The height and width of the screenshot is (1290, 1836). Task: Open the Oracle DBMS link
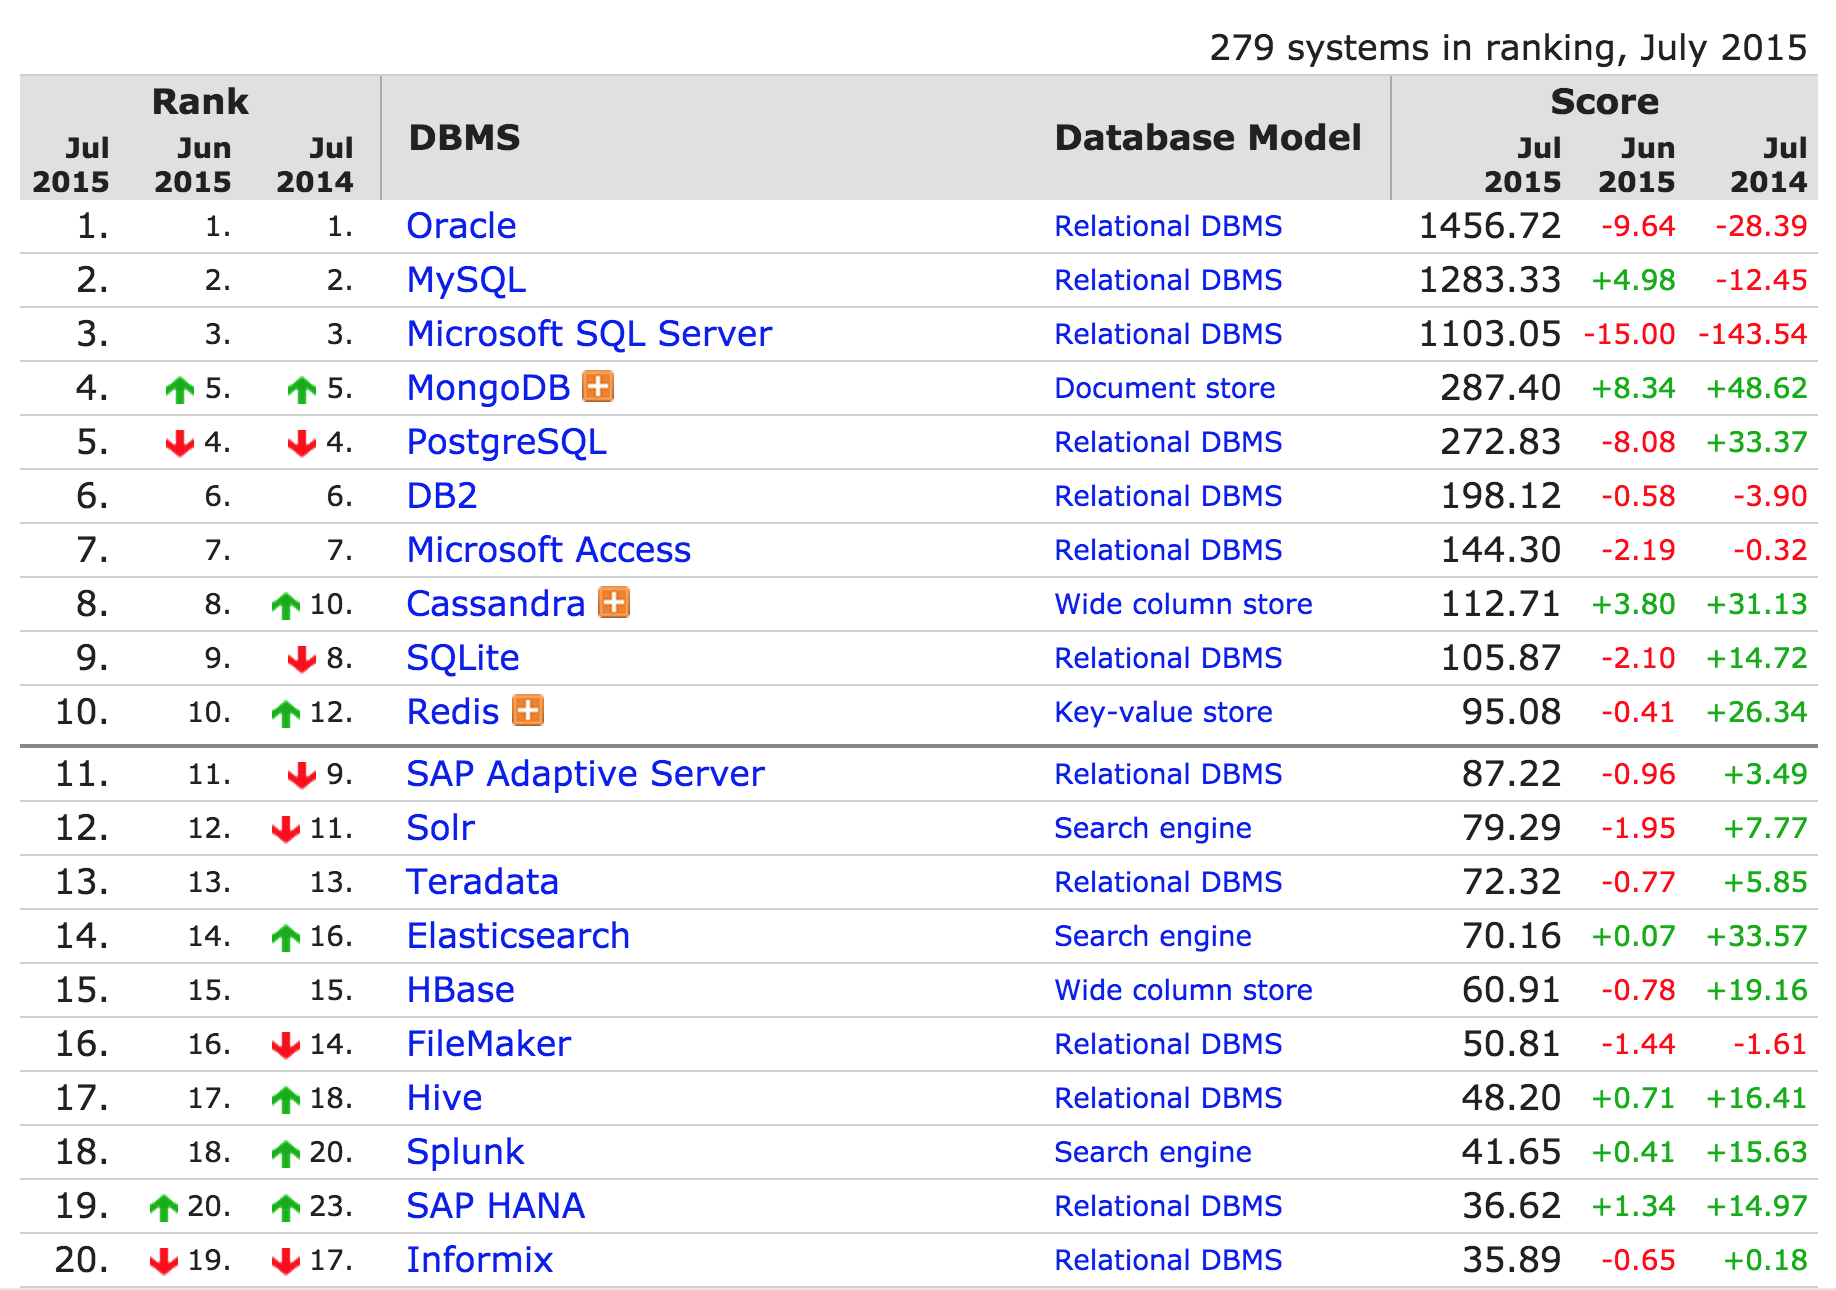tap(461, 226)
